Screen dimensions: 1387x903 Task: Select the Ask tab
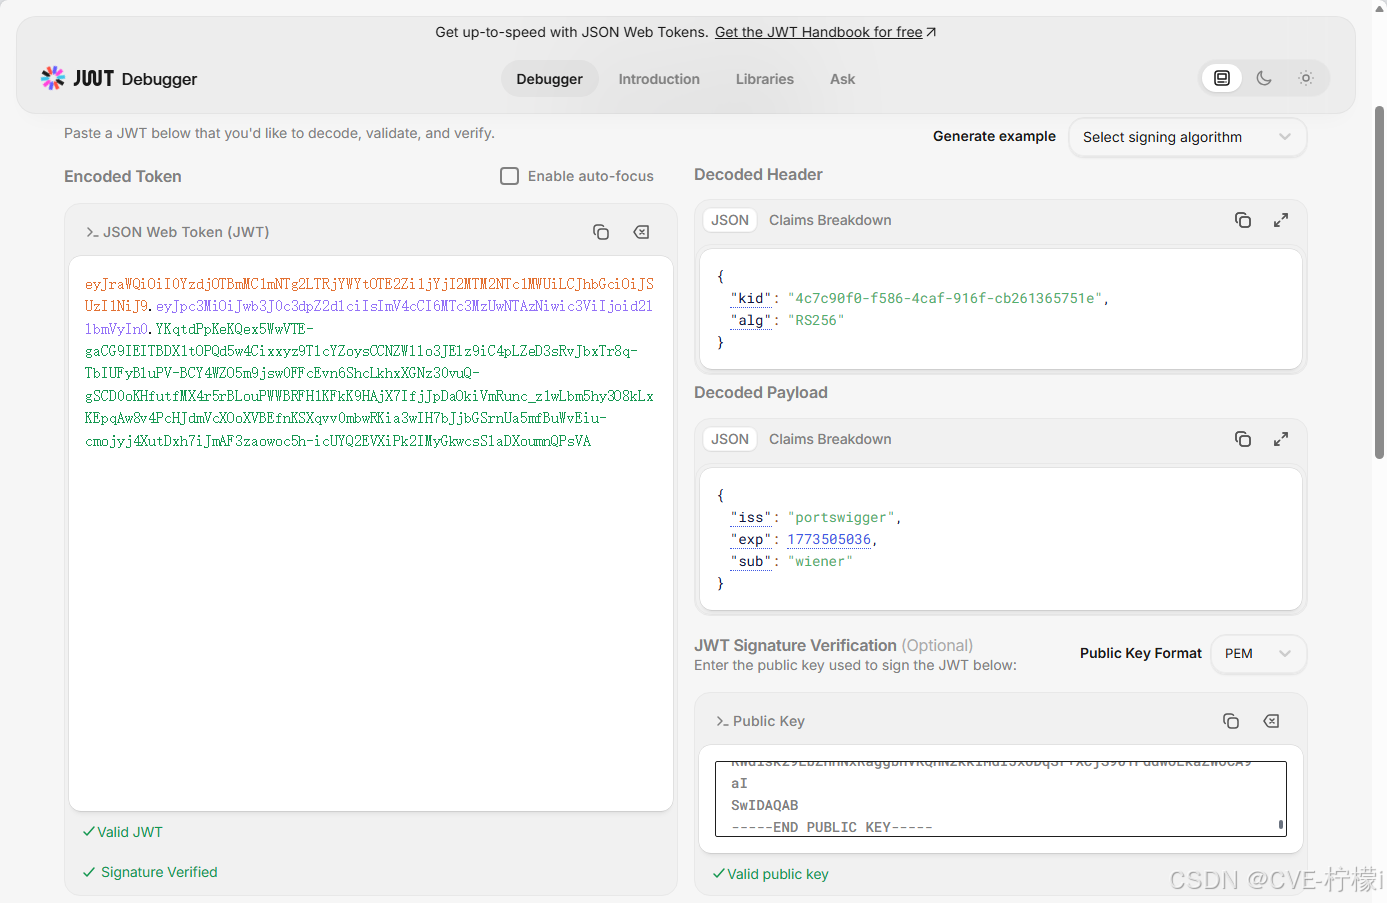pos(842,79)
